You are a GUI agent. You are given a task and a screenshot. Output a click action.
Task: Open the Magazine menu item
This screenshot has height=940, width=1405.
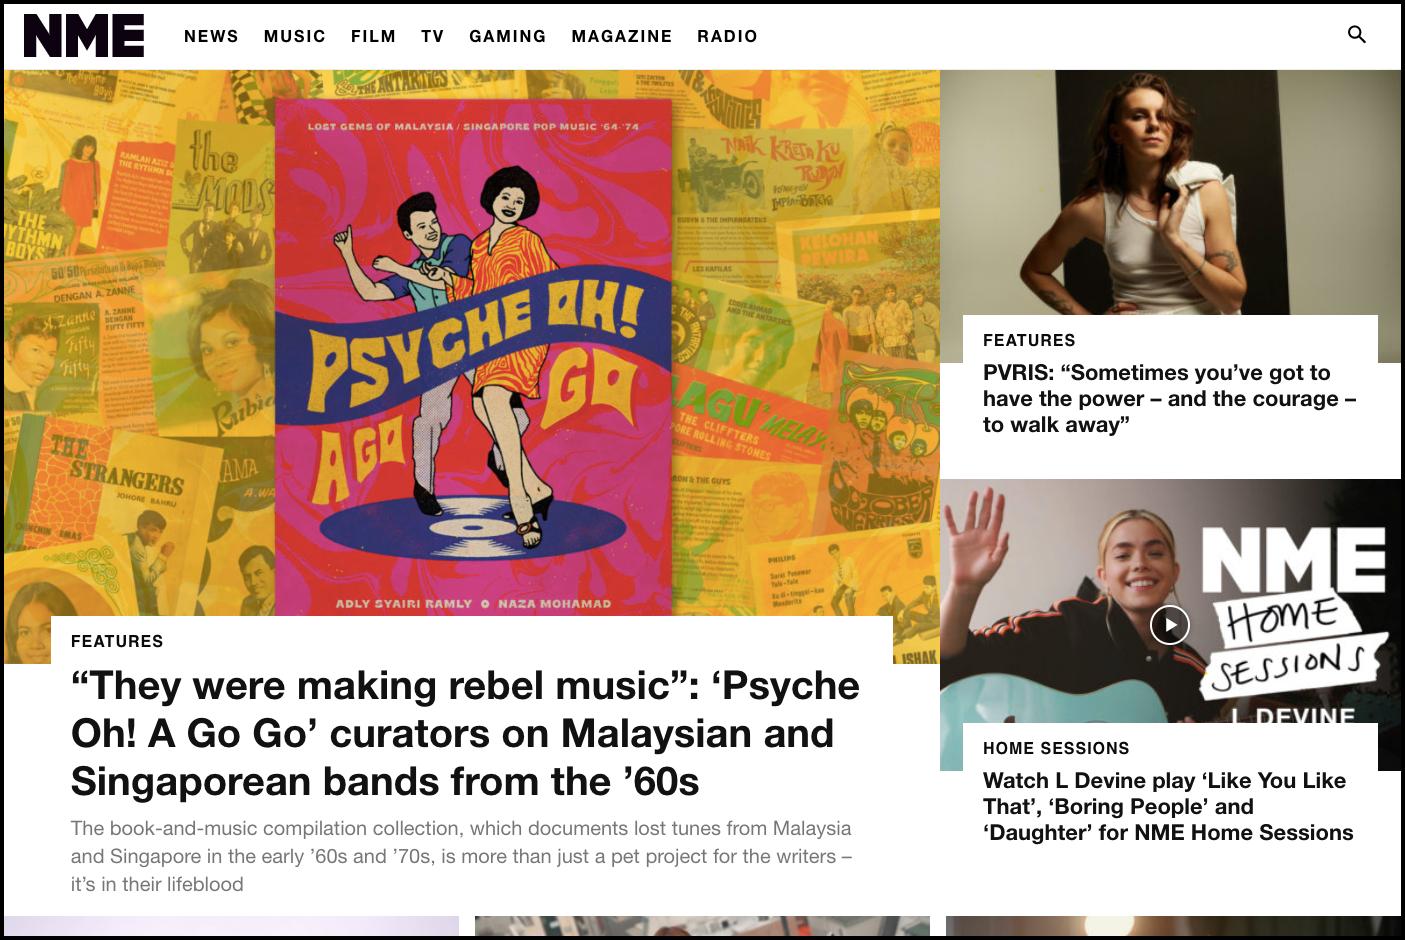(621, 36)
